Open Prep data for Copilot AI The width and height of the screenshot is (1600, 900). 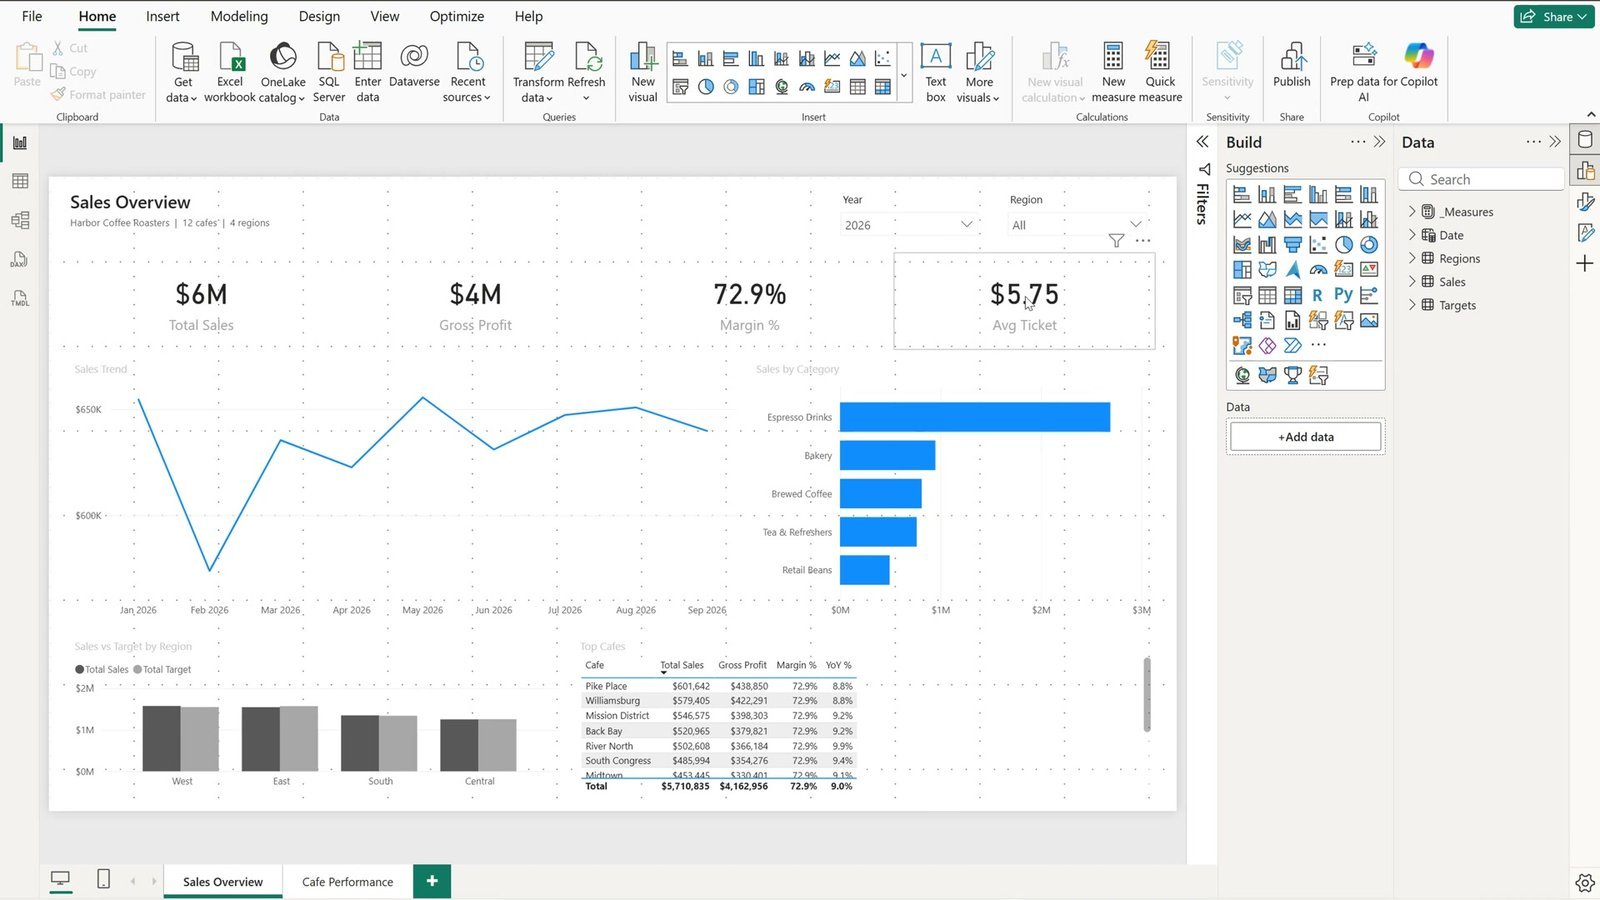tap(1364, 72)
